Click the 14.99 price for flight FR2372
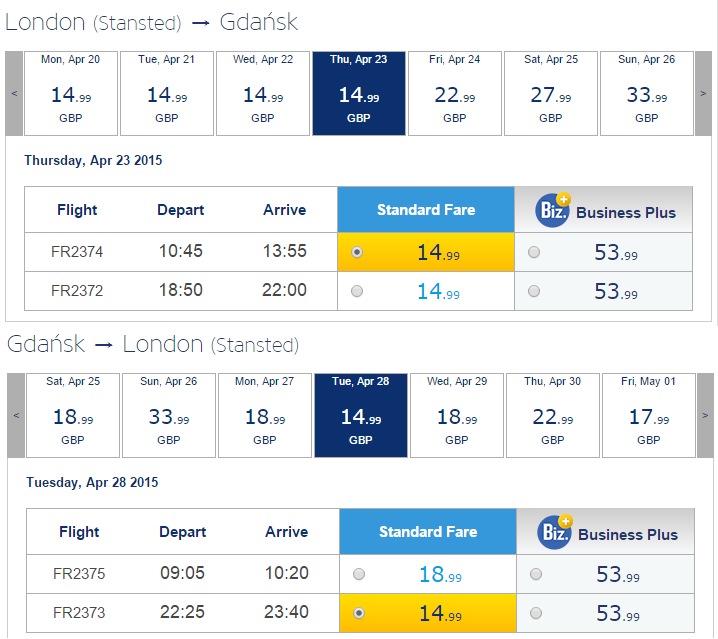718x639 pixels. click(x=438, y=292)
